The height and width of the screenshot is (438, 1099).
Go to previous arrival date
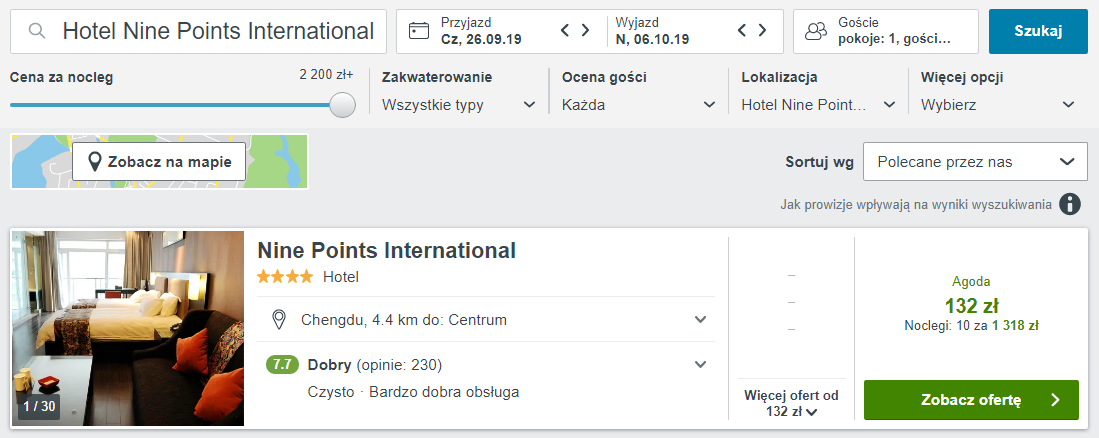tap(566, 31)
